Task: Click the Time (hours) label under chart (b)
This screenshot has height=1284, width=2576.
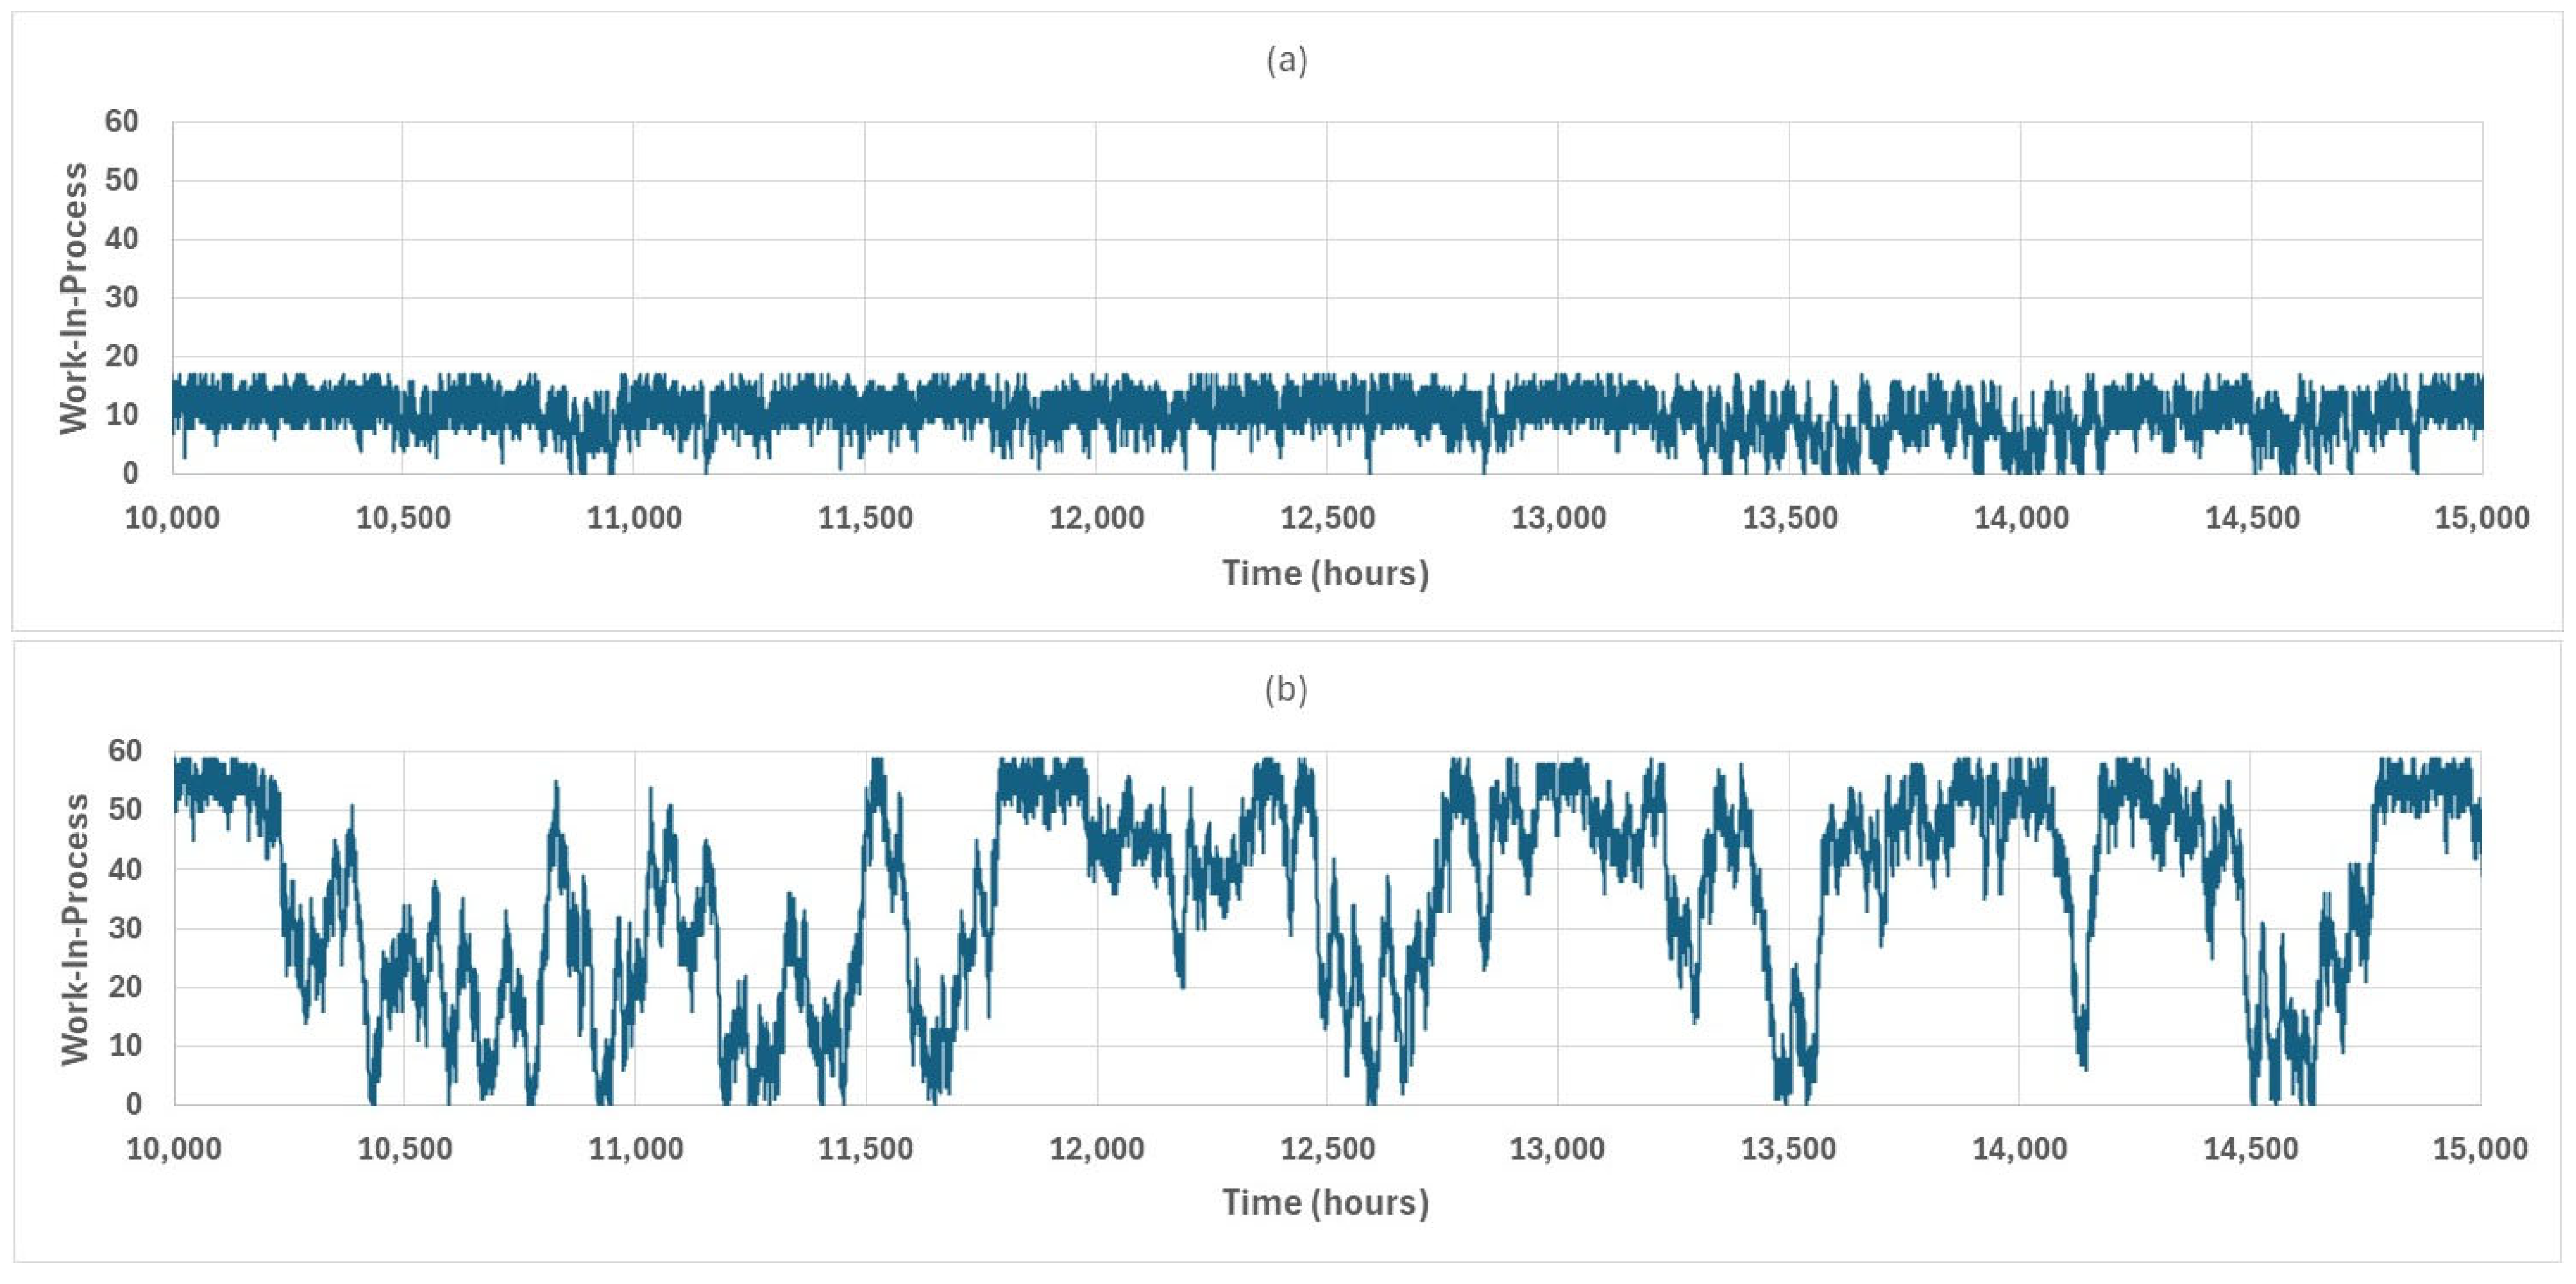Action: pyautogui.click(x=1325, y=1202)
